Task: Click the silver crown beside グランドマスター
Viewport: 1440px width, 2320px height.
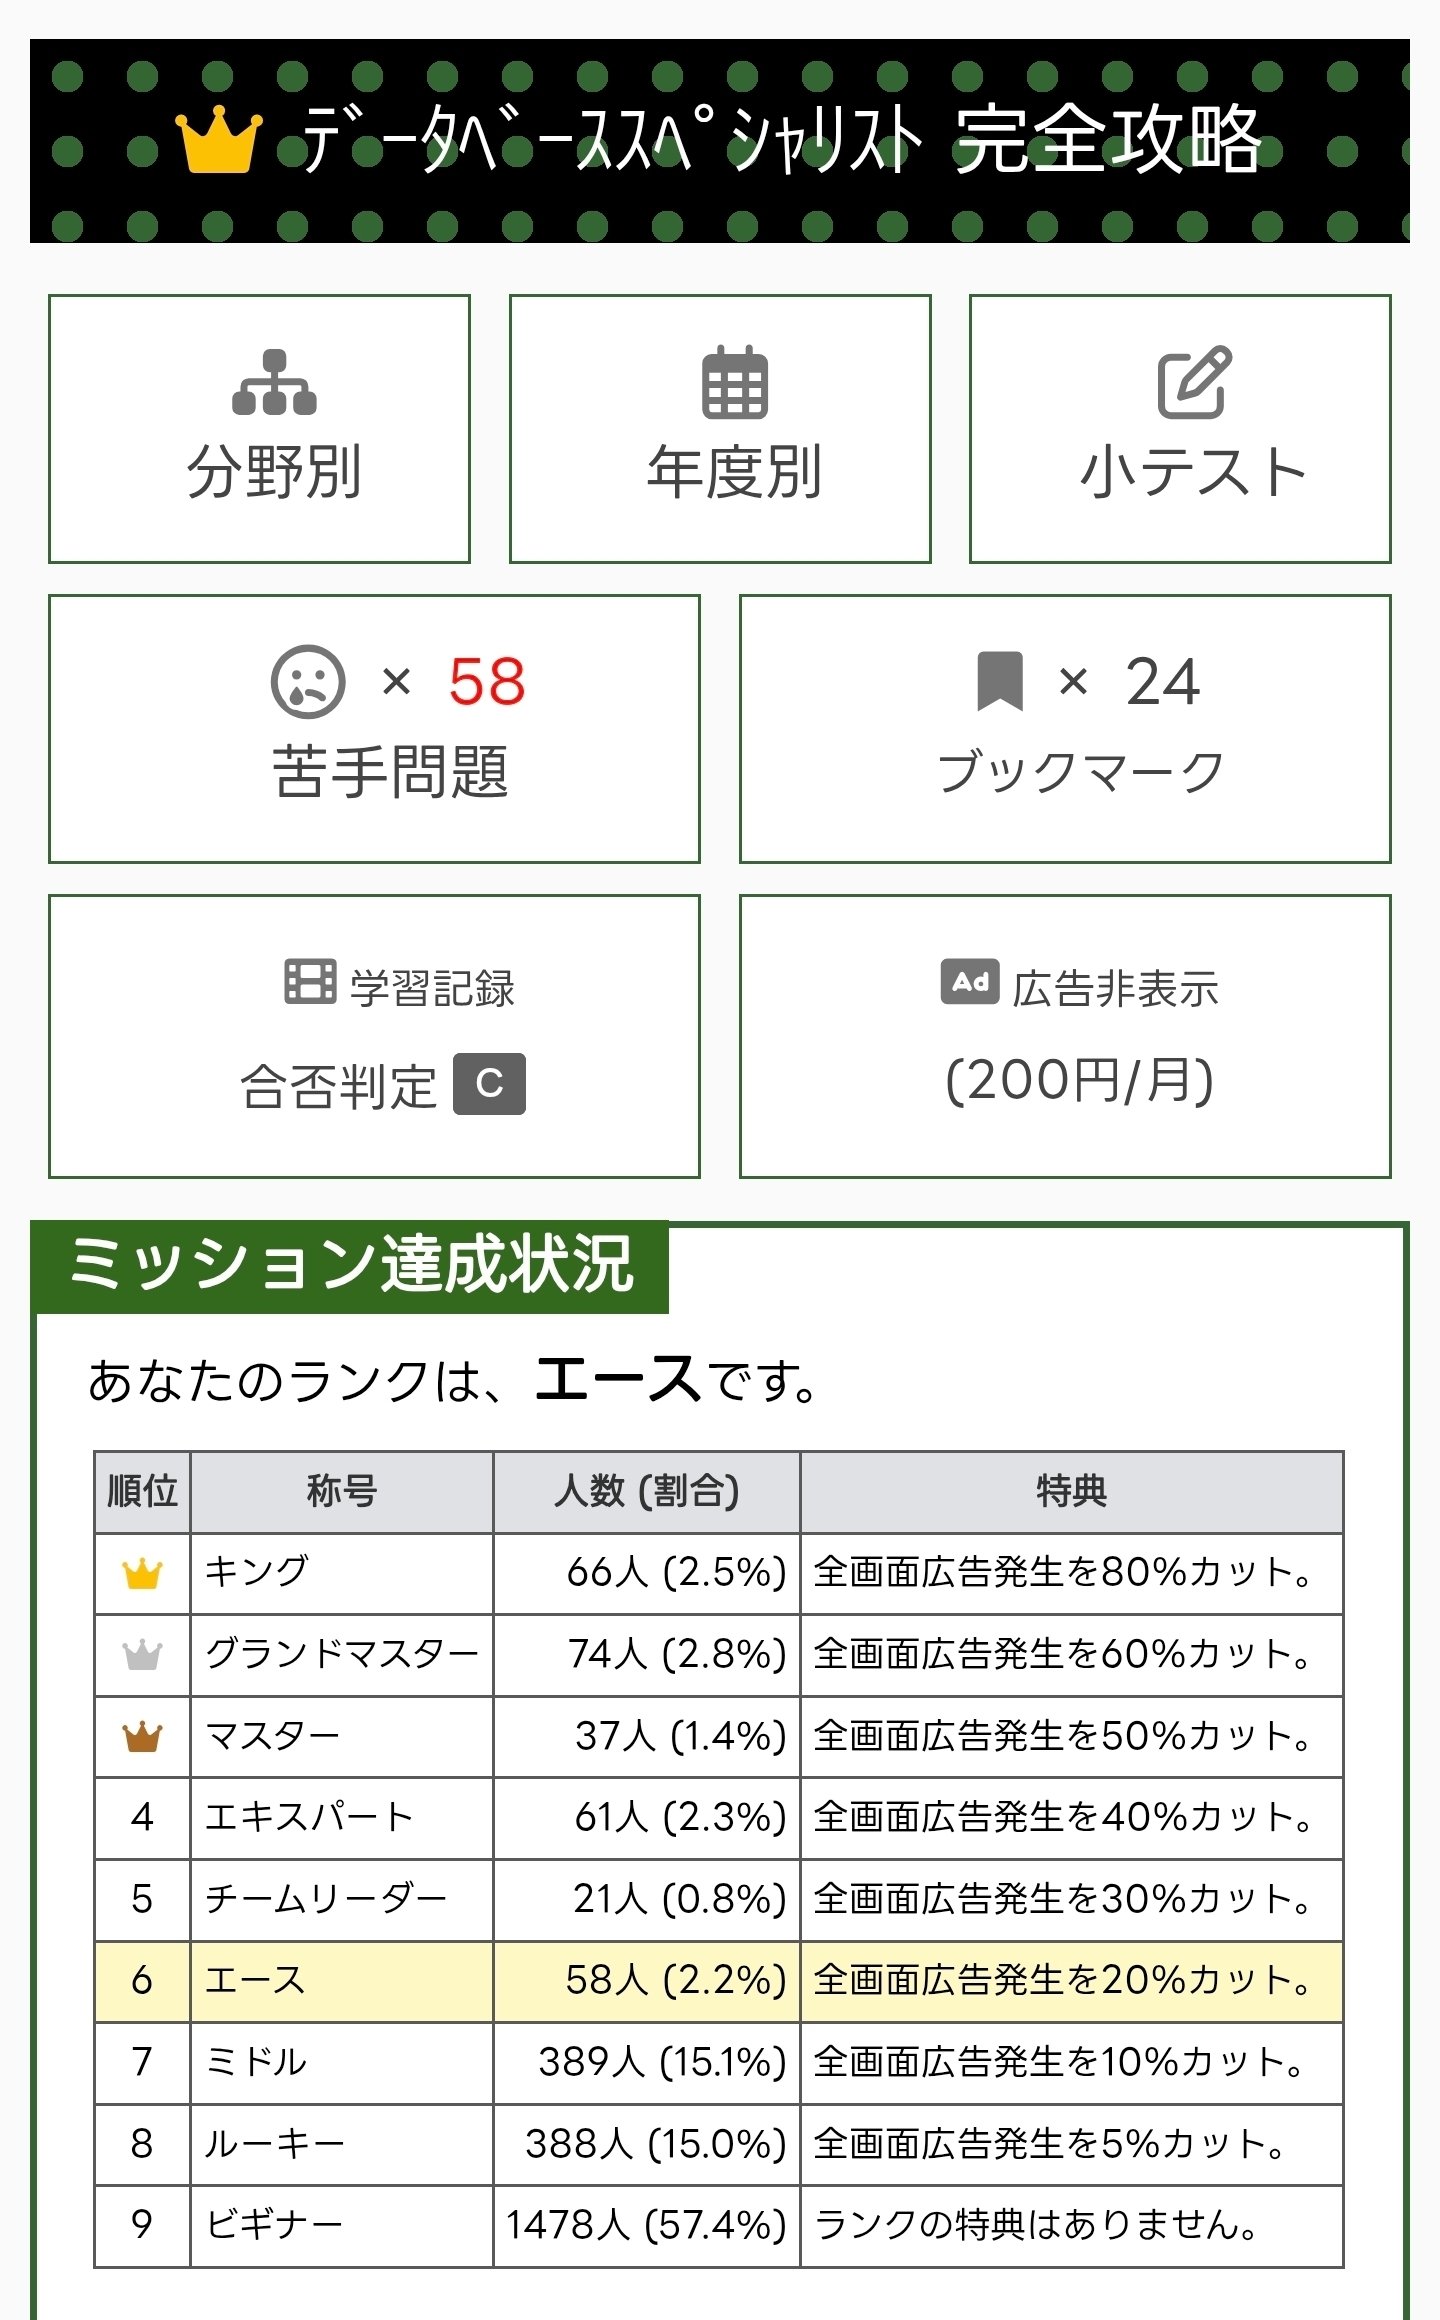Action: point(141,1654)
